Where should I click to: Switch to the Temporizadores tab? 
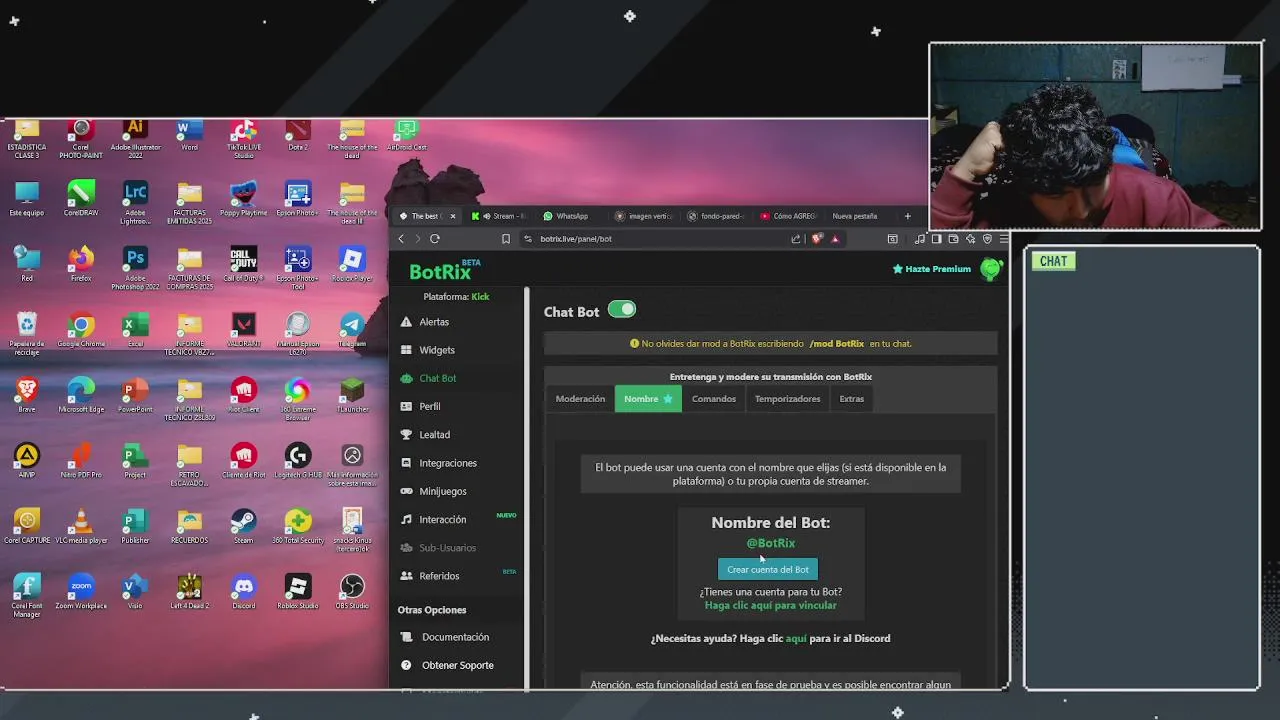point(787,399)
